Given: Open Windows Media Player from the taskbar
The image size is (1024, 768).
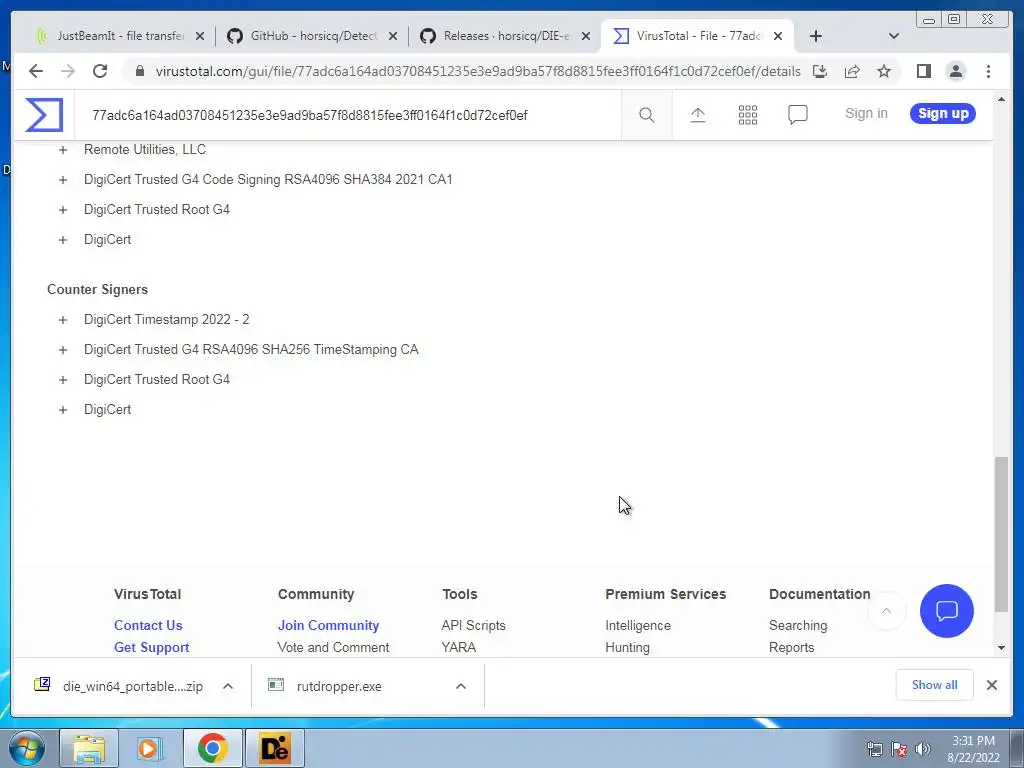Looking at the screenshot, I should point(149,748).
